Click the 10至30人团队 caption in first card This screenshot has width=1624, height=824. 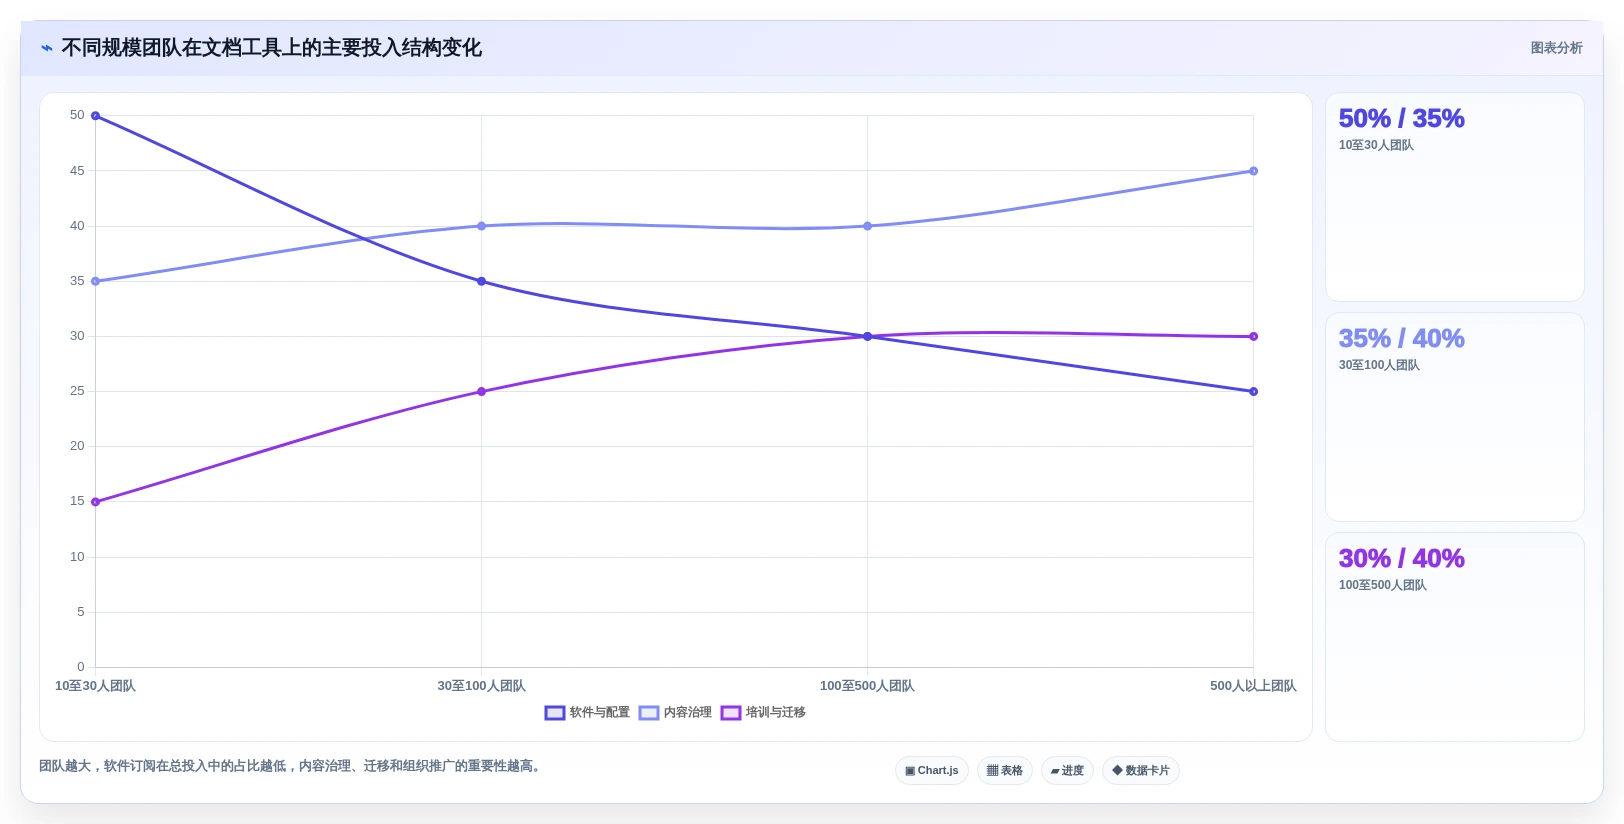click(1376, 145)
